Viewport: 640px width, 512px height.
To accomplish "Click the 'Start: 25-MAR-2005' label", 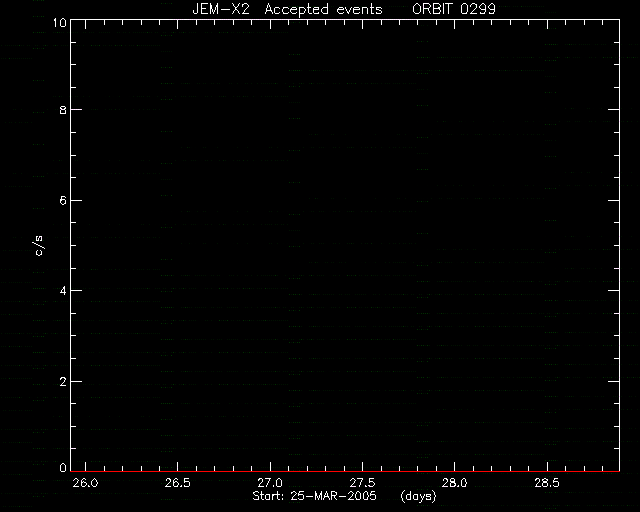I will [x=314, y=496].
